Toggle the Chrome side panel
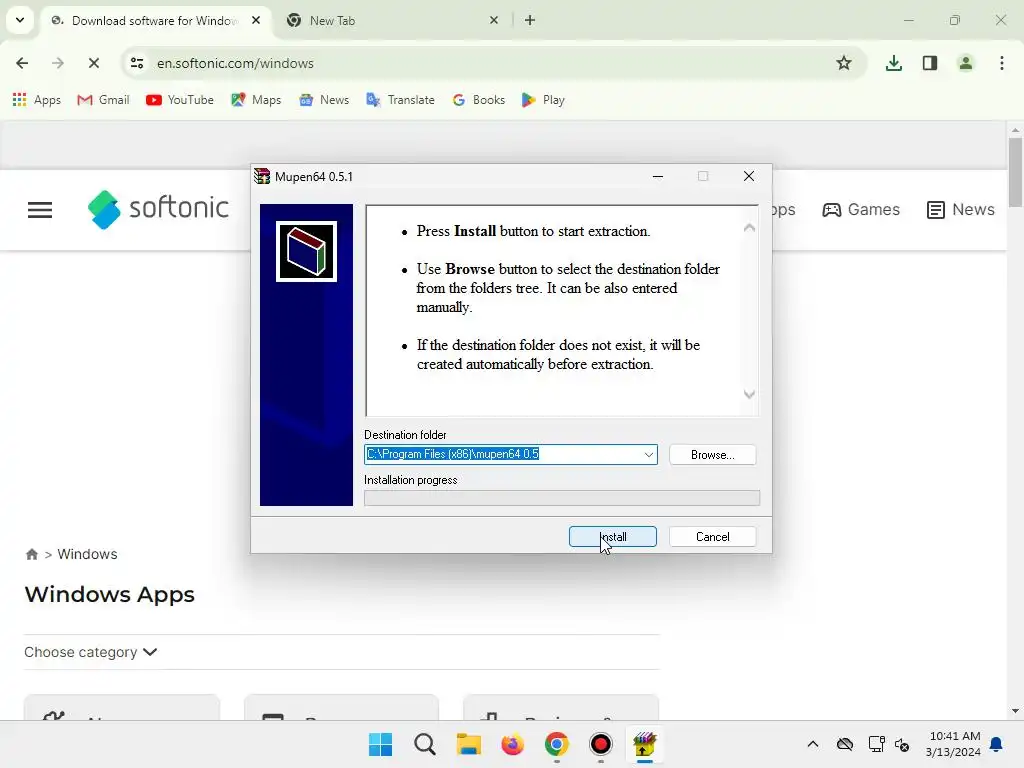This screenshot has width=1024, height=768. click(929, 63)
